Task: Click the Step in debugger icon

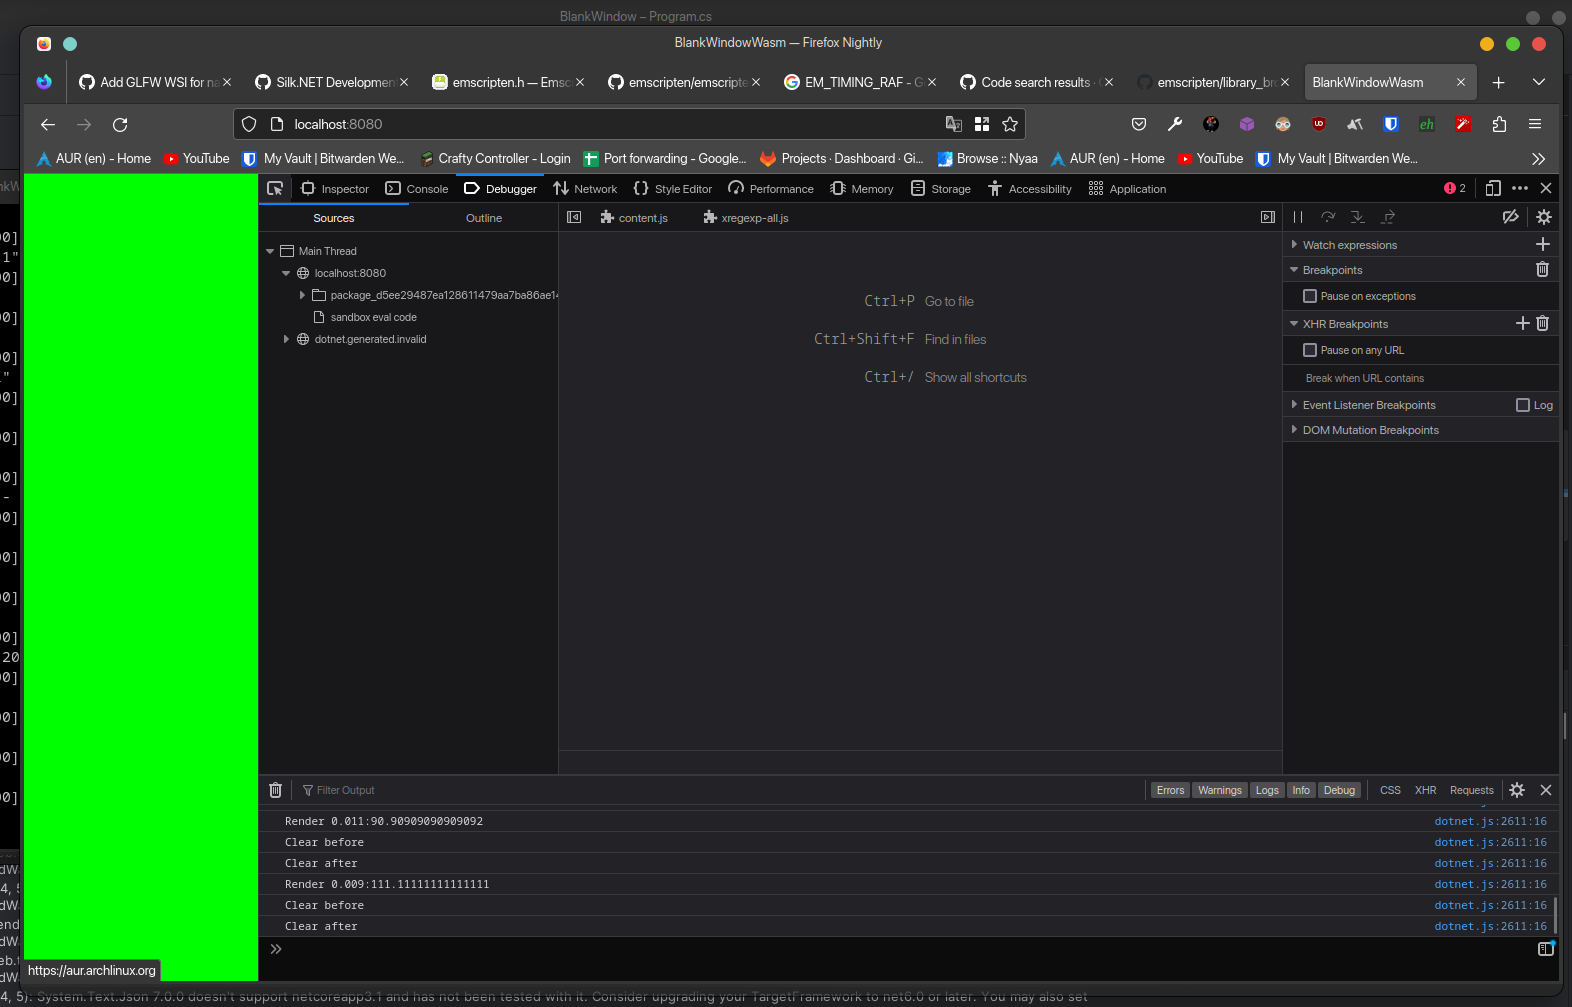Action: point(1358,217)
